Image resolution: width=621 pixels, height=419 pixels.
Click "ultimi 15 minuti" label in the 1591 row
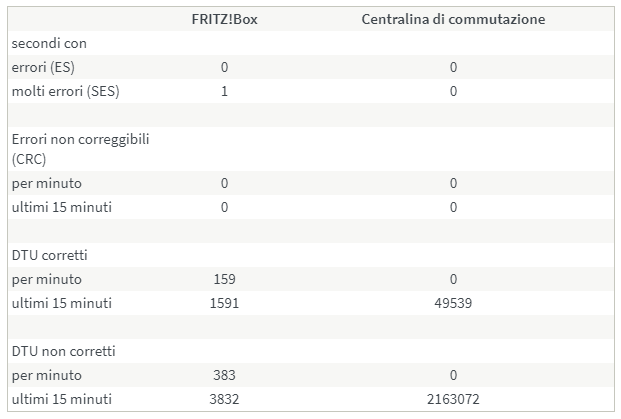[x=61, y=303]
